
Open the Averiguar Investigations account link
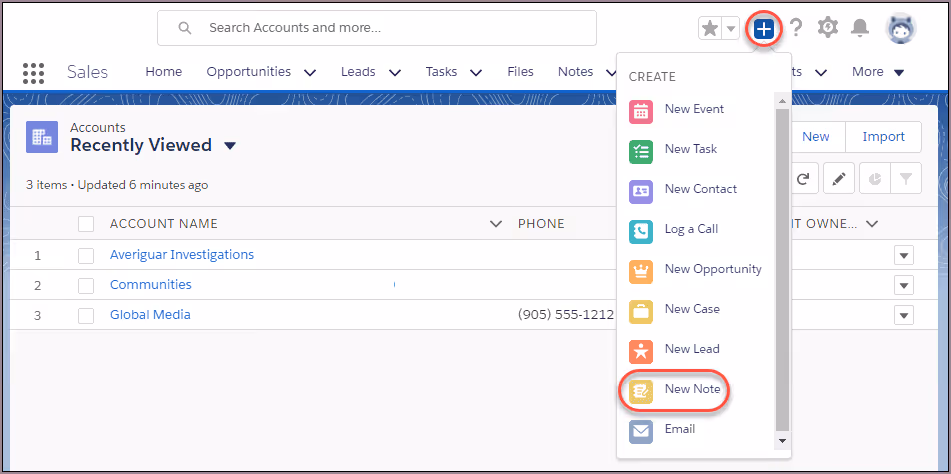tap(182, 255)
